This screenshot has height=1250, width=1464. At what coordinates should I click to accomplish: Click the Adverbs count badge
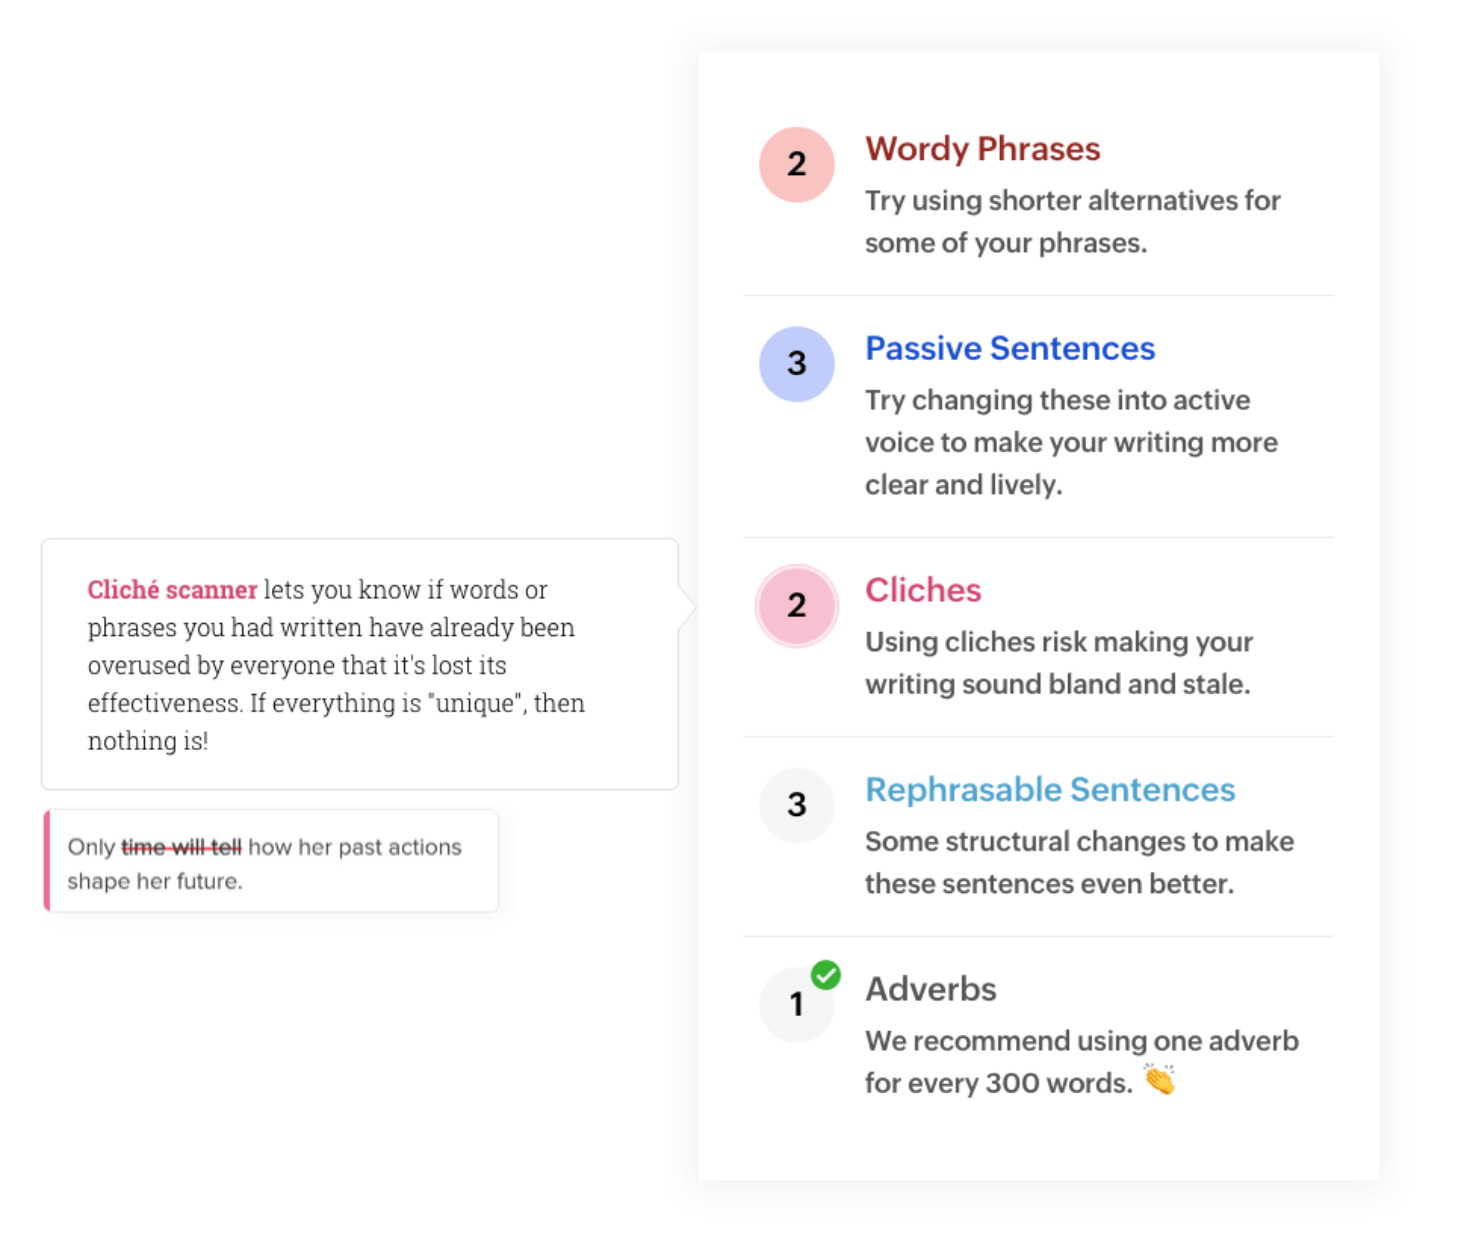pos(796,1004)
